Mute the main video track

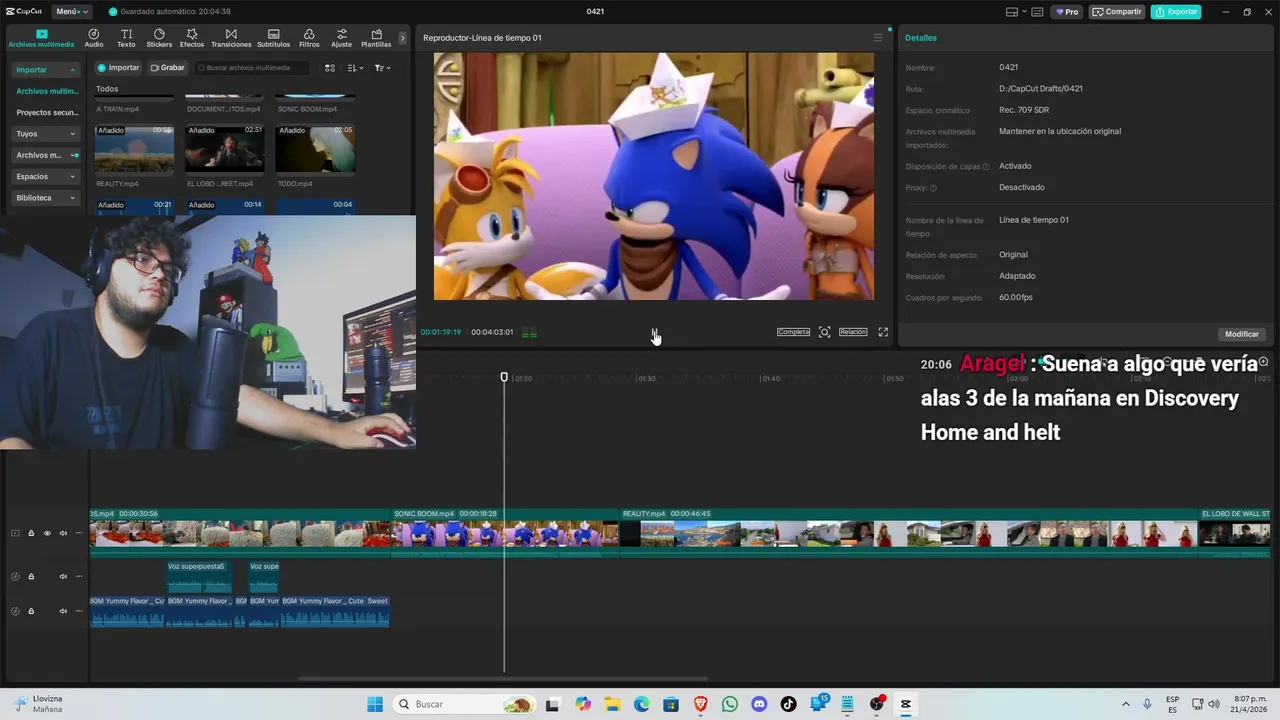click(63, 533)
